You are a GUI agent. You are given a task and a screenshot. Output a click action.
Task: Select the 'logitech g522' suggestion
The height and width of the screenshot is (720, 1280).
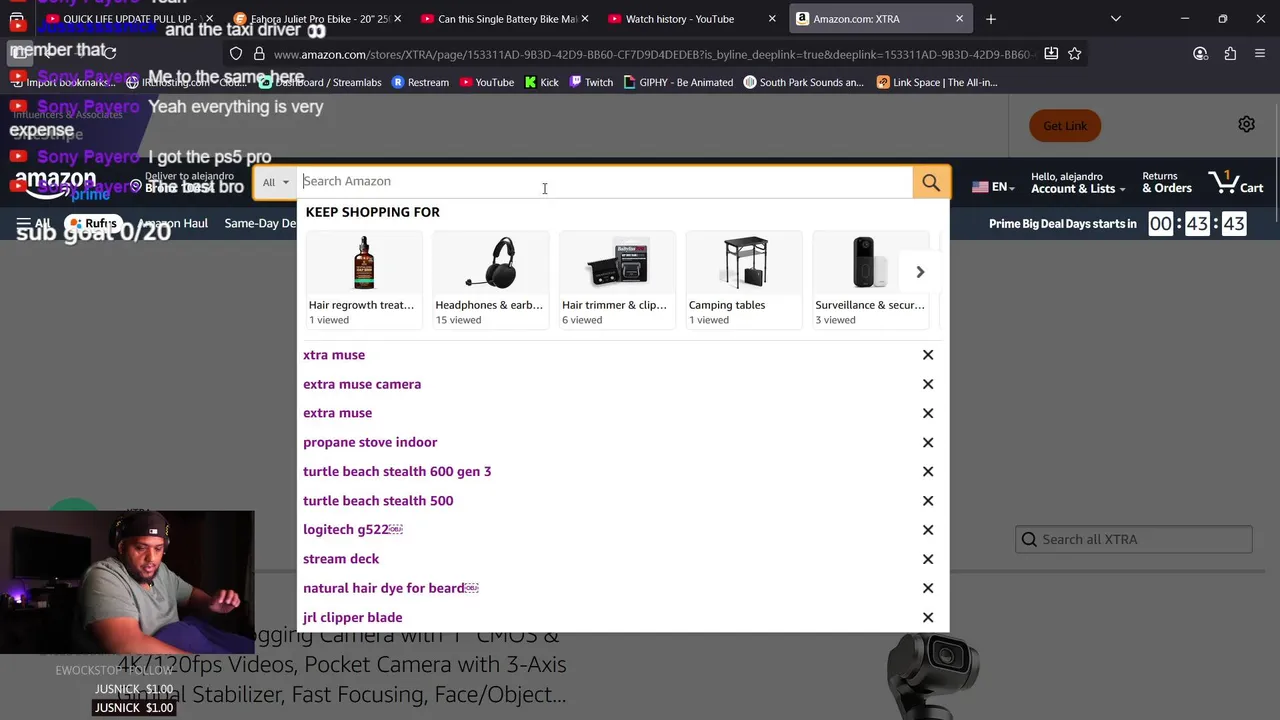point(352,530)
